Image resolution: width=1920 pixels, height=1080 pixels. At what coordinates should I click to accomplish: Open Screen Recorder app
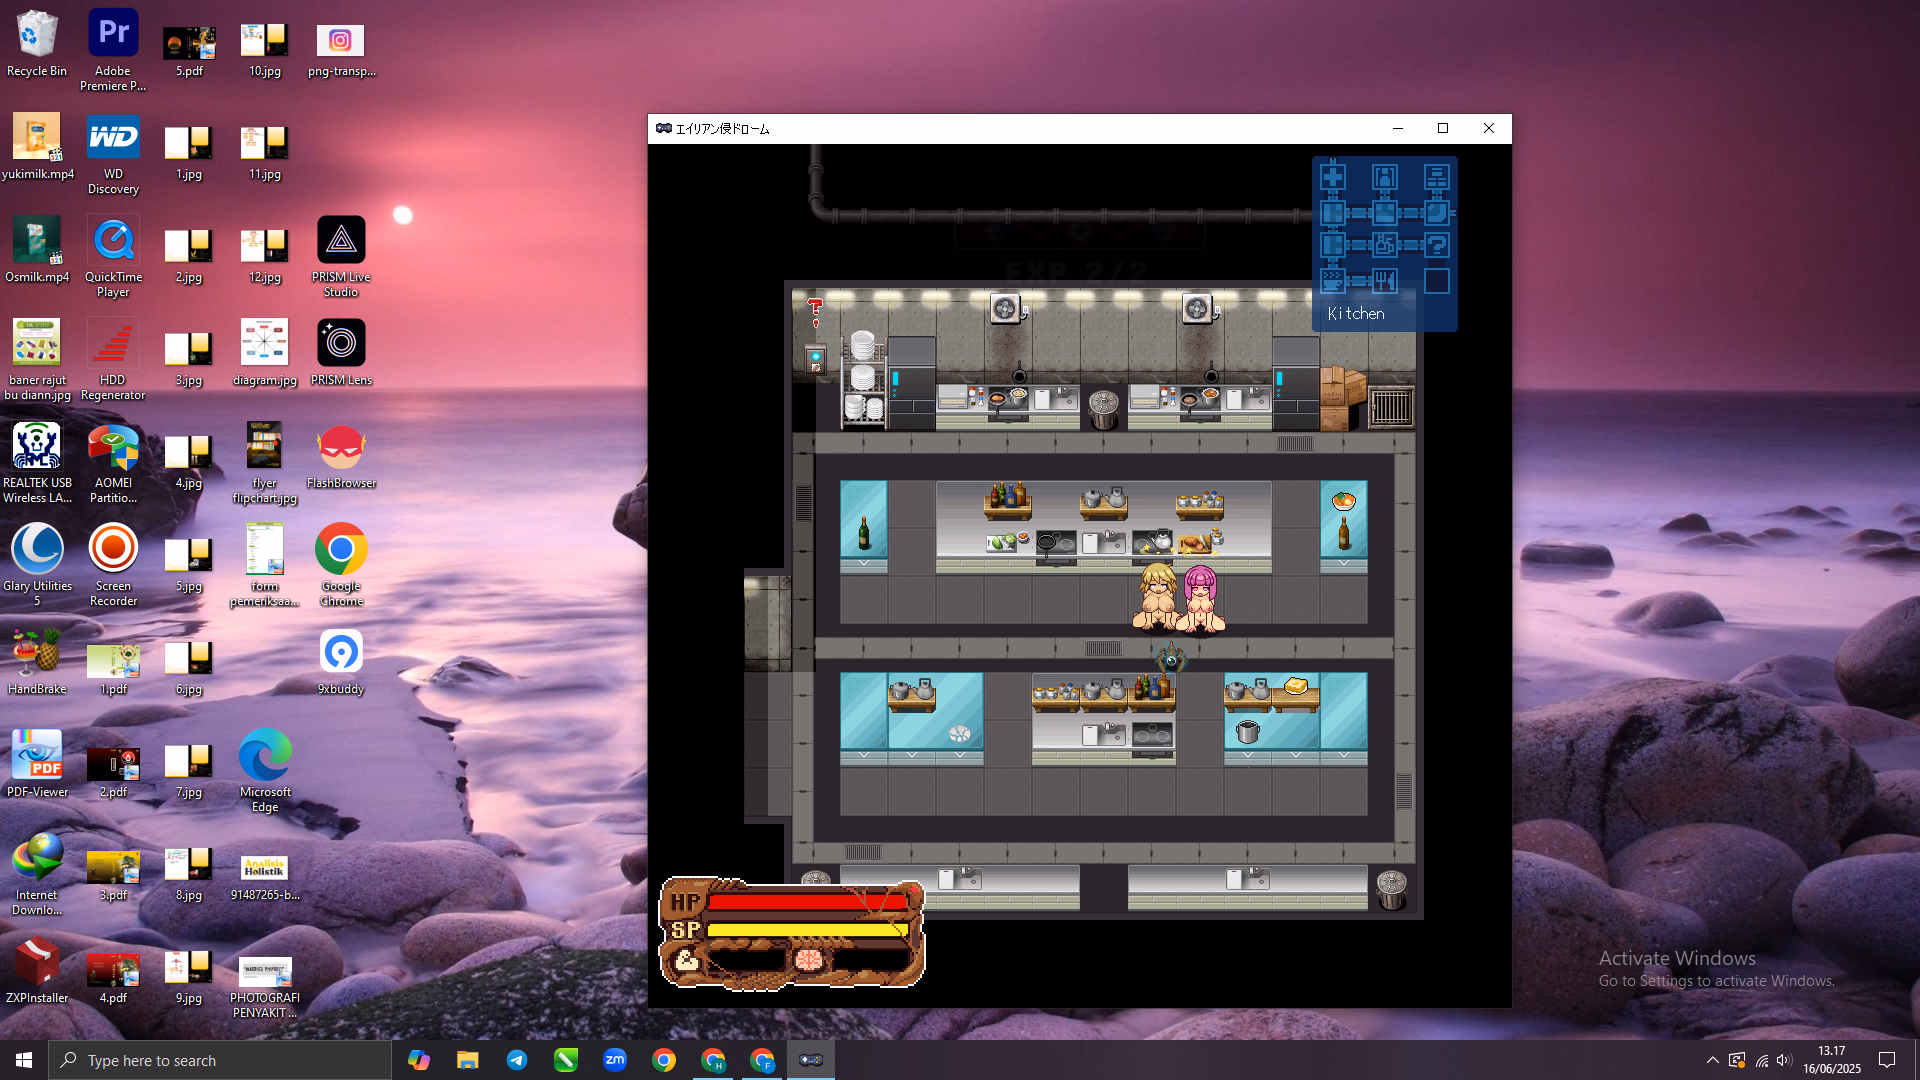pos(113,566)
